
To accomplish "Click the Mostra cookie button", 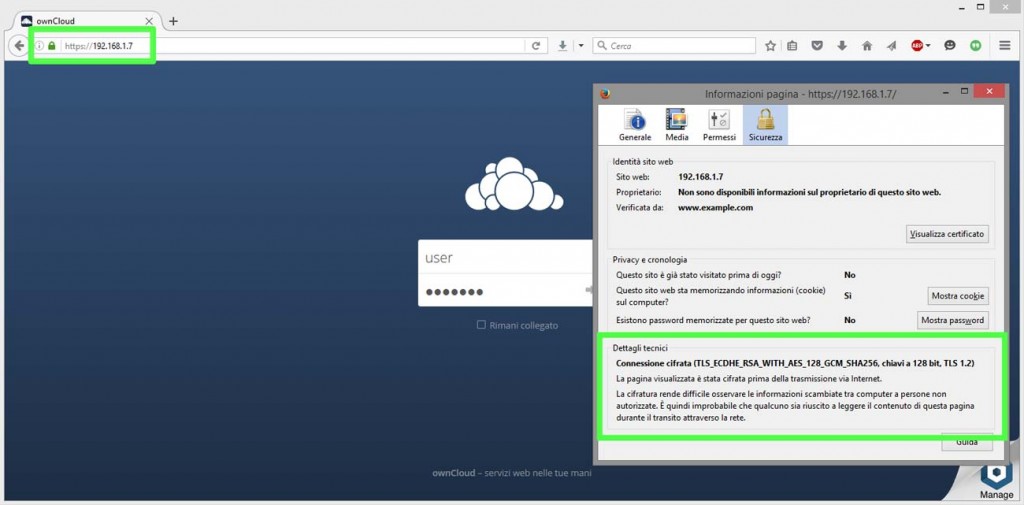I will 958,296.
